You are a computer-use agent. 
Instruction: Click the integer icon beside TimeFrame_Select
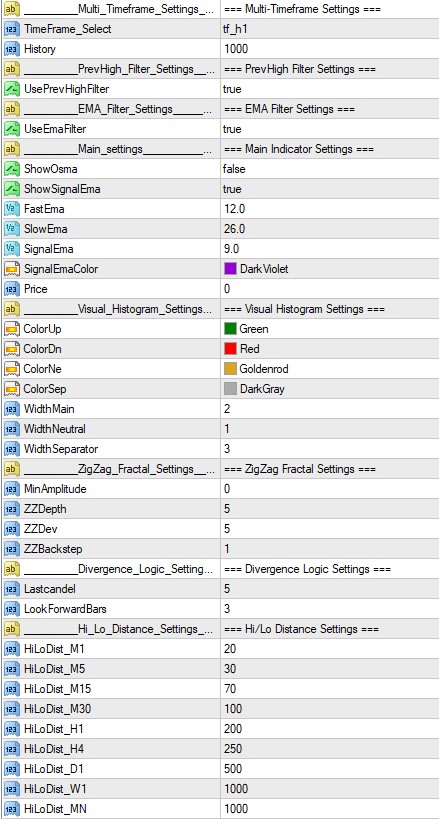point(11,29)
